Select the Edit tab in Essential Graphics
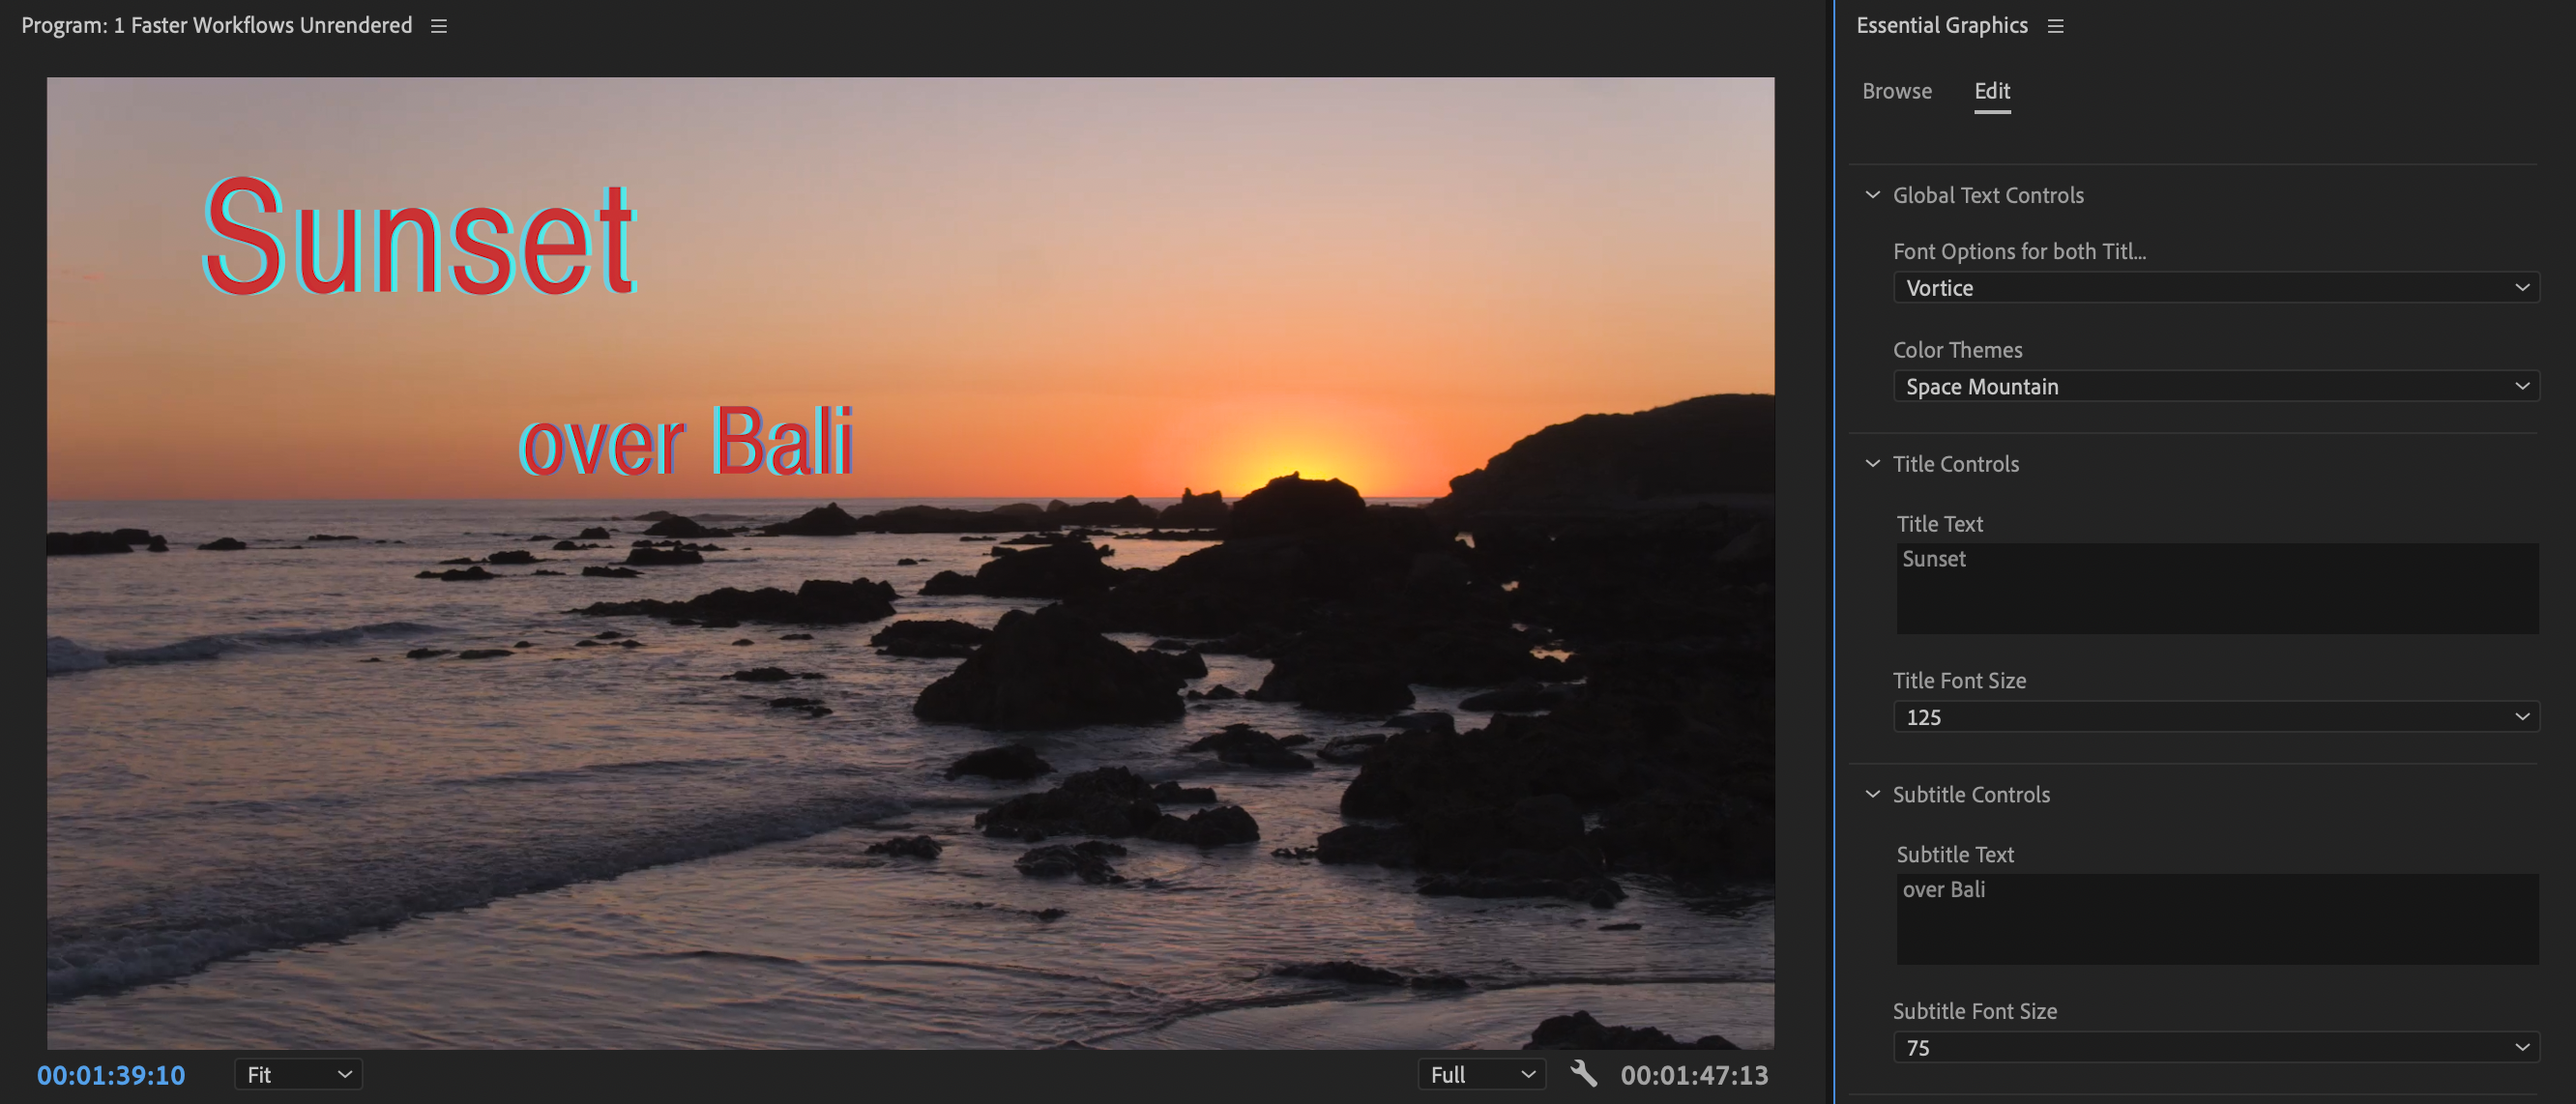This screenshot has width=2576, height=1104. [1993, 90]
